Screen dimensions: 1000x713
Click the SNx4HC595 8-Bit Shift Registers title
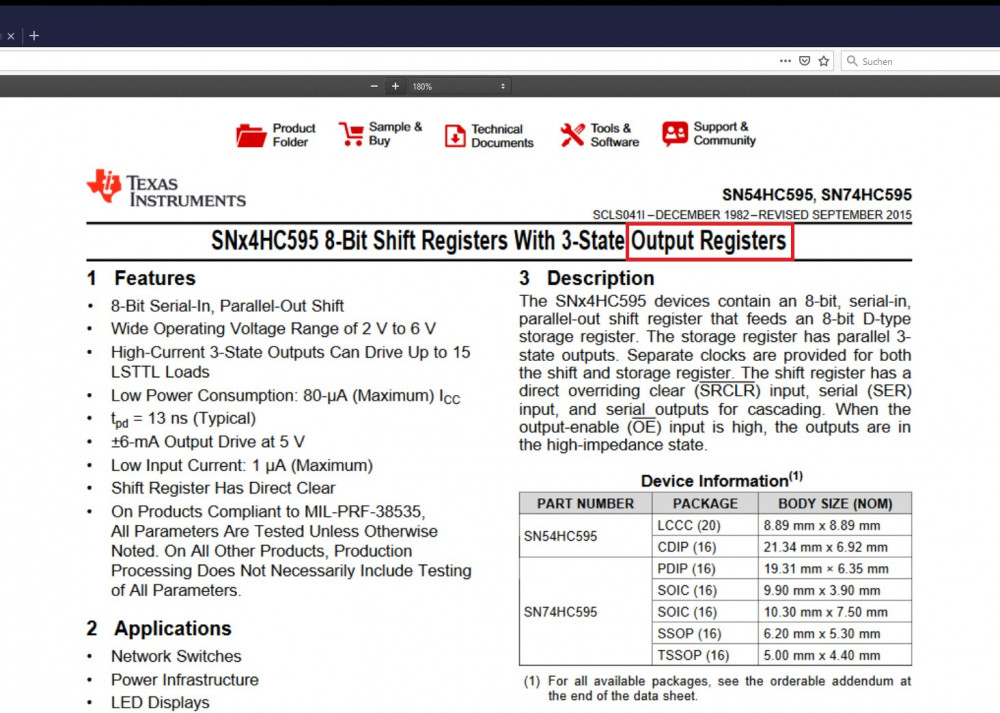(x=499, y=241)
